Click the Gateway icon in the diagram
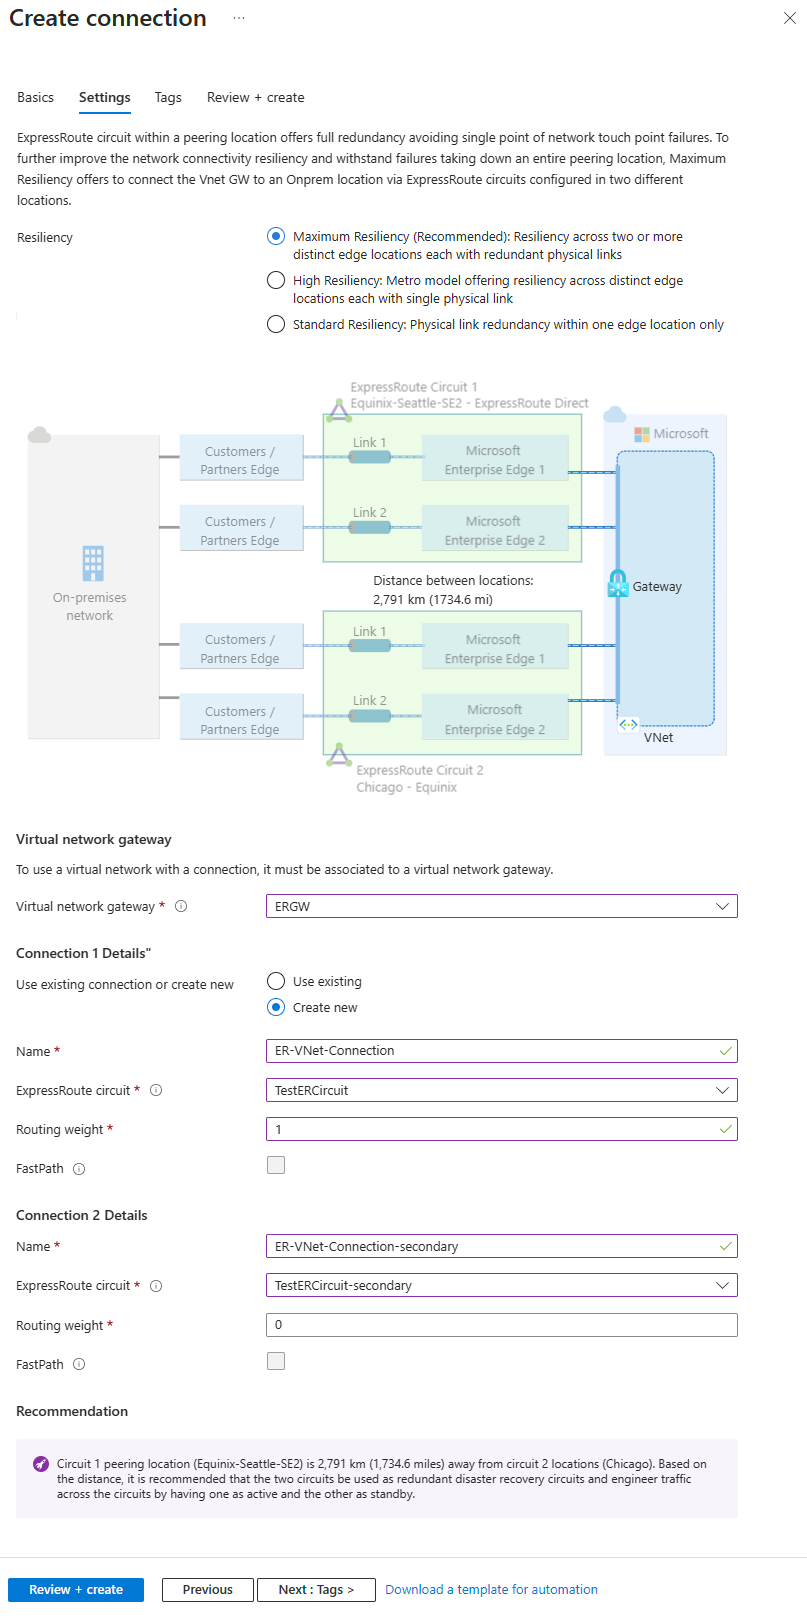 618,586
